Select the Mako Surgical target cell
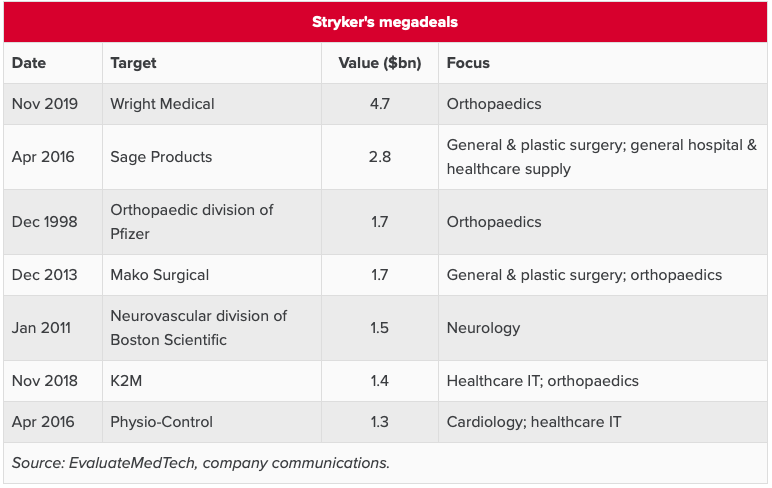Image resolution: width=772 pixels, height=488 pixels. [x=161, y=275]
